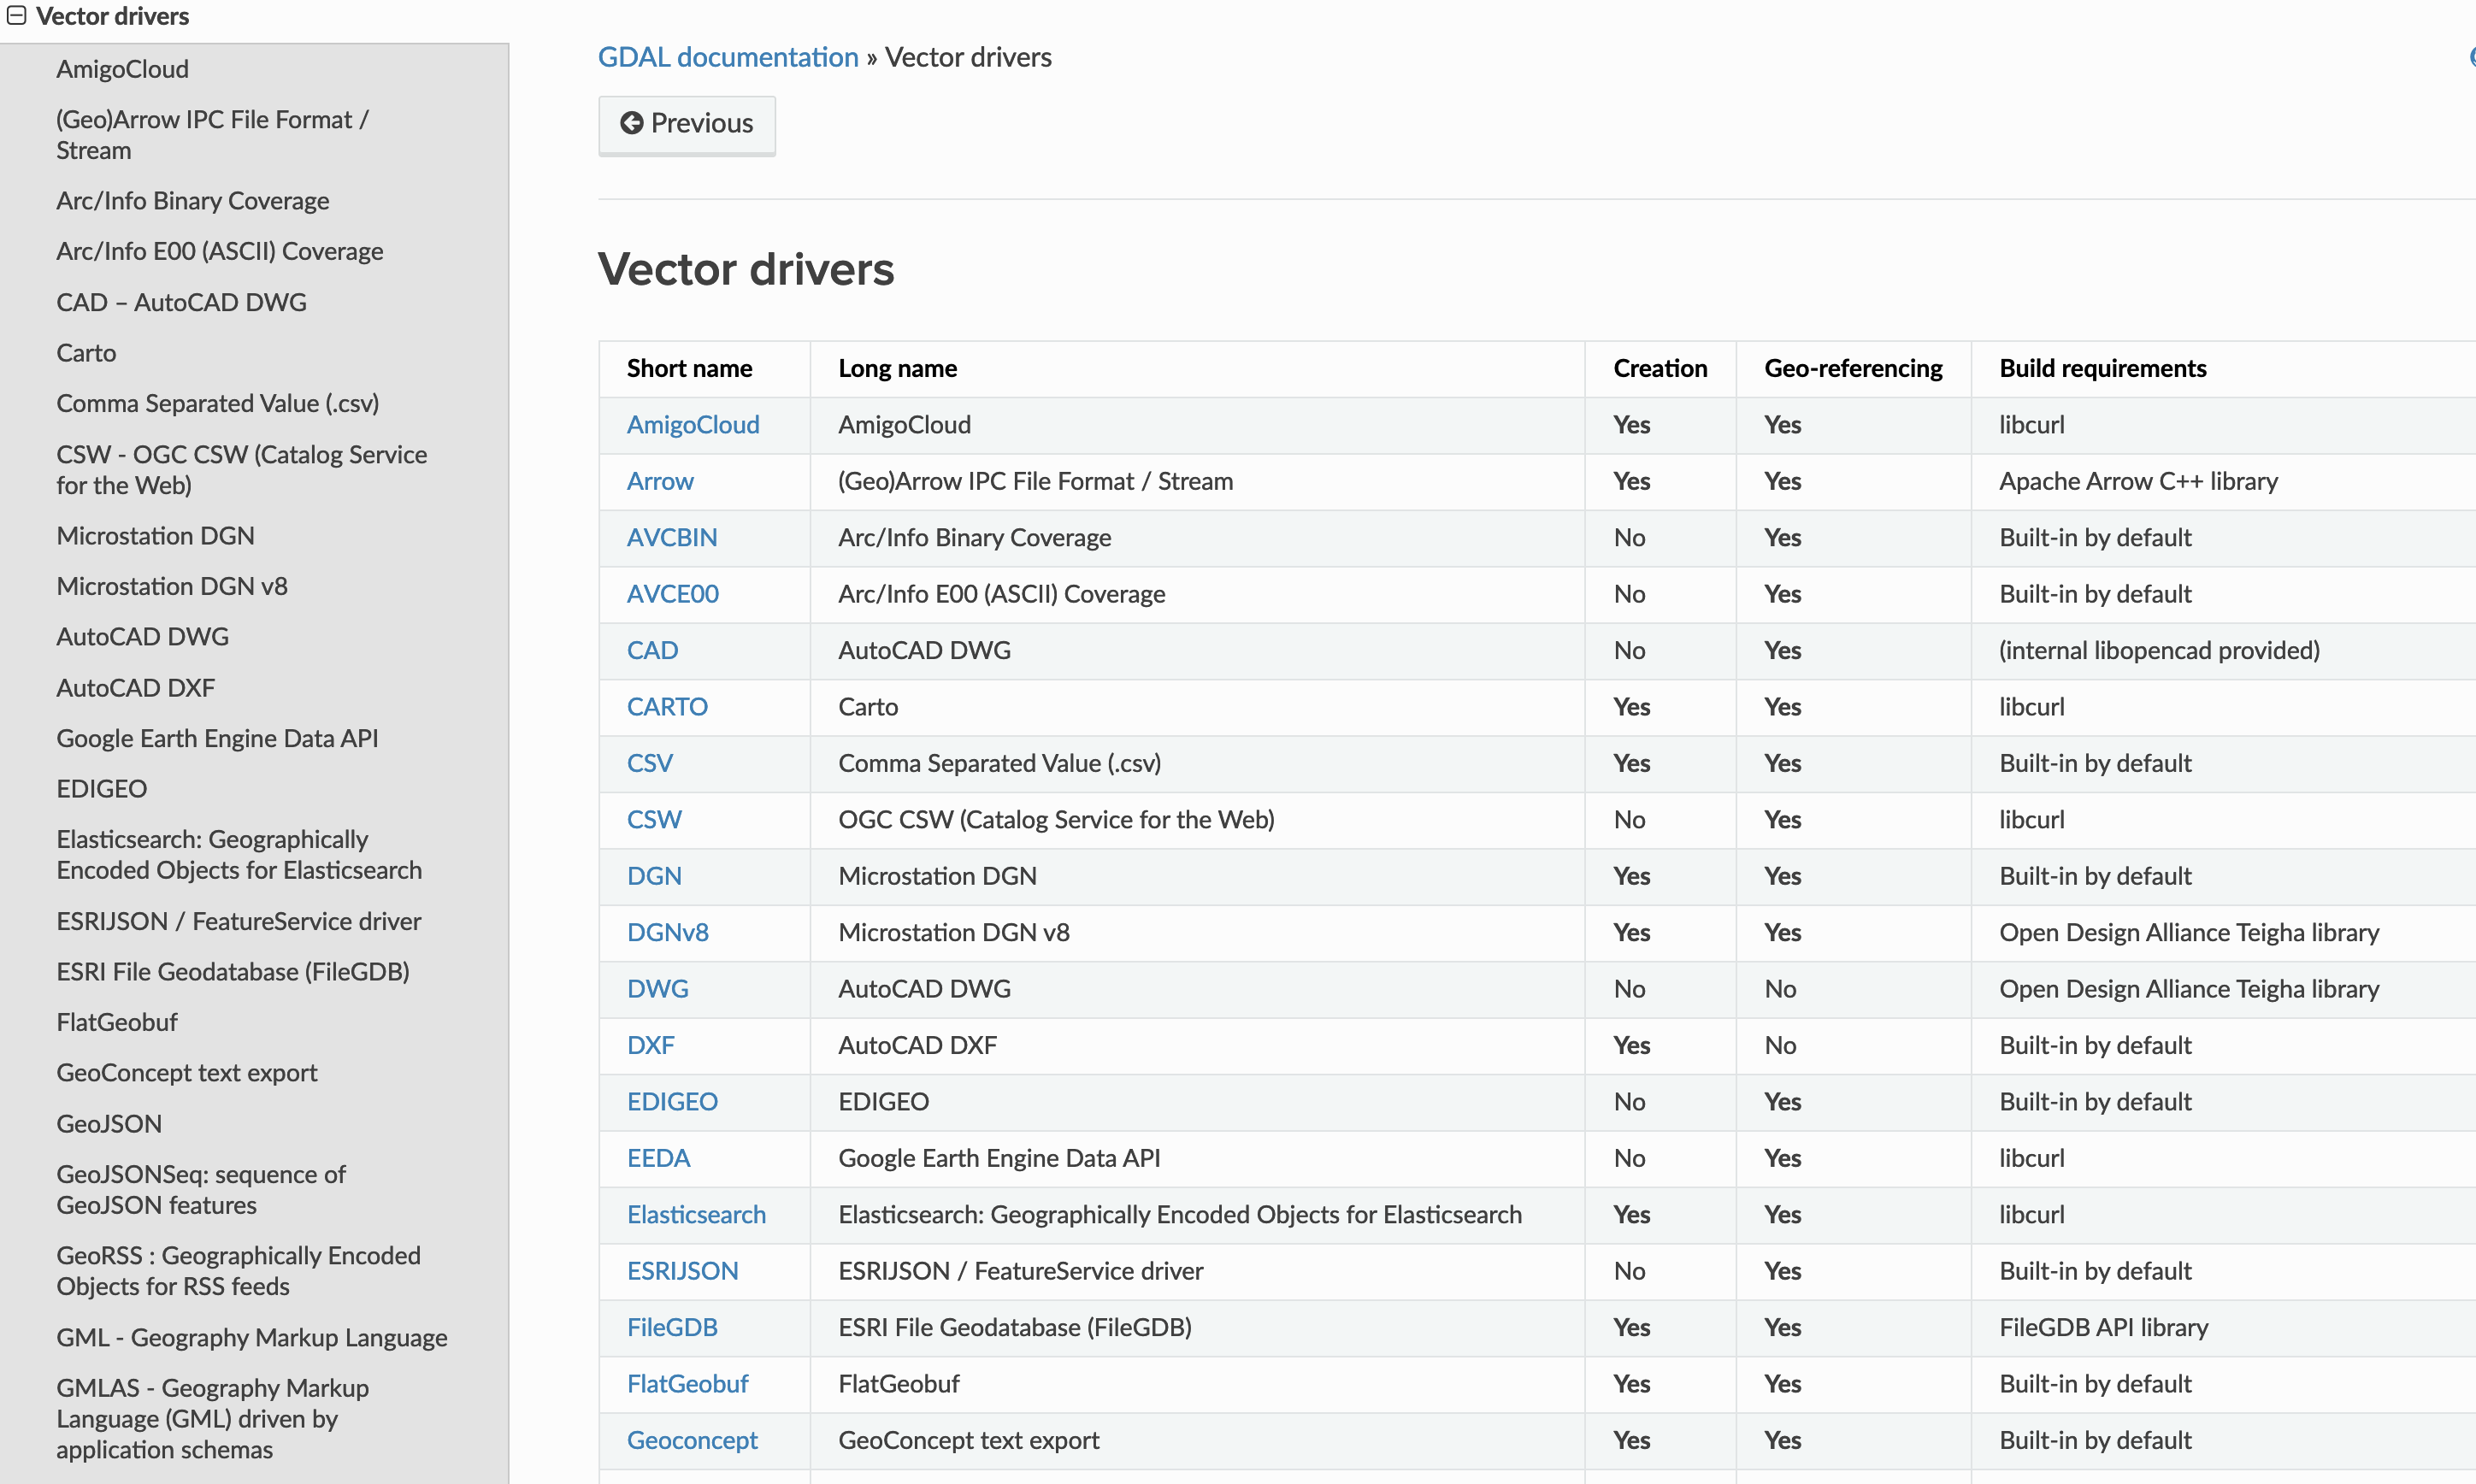Select Comma Separated Value (.csv) sidebar item
Viewport: 2476px width, 1484px height.
[217, 403]
